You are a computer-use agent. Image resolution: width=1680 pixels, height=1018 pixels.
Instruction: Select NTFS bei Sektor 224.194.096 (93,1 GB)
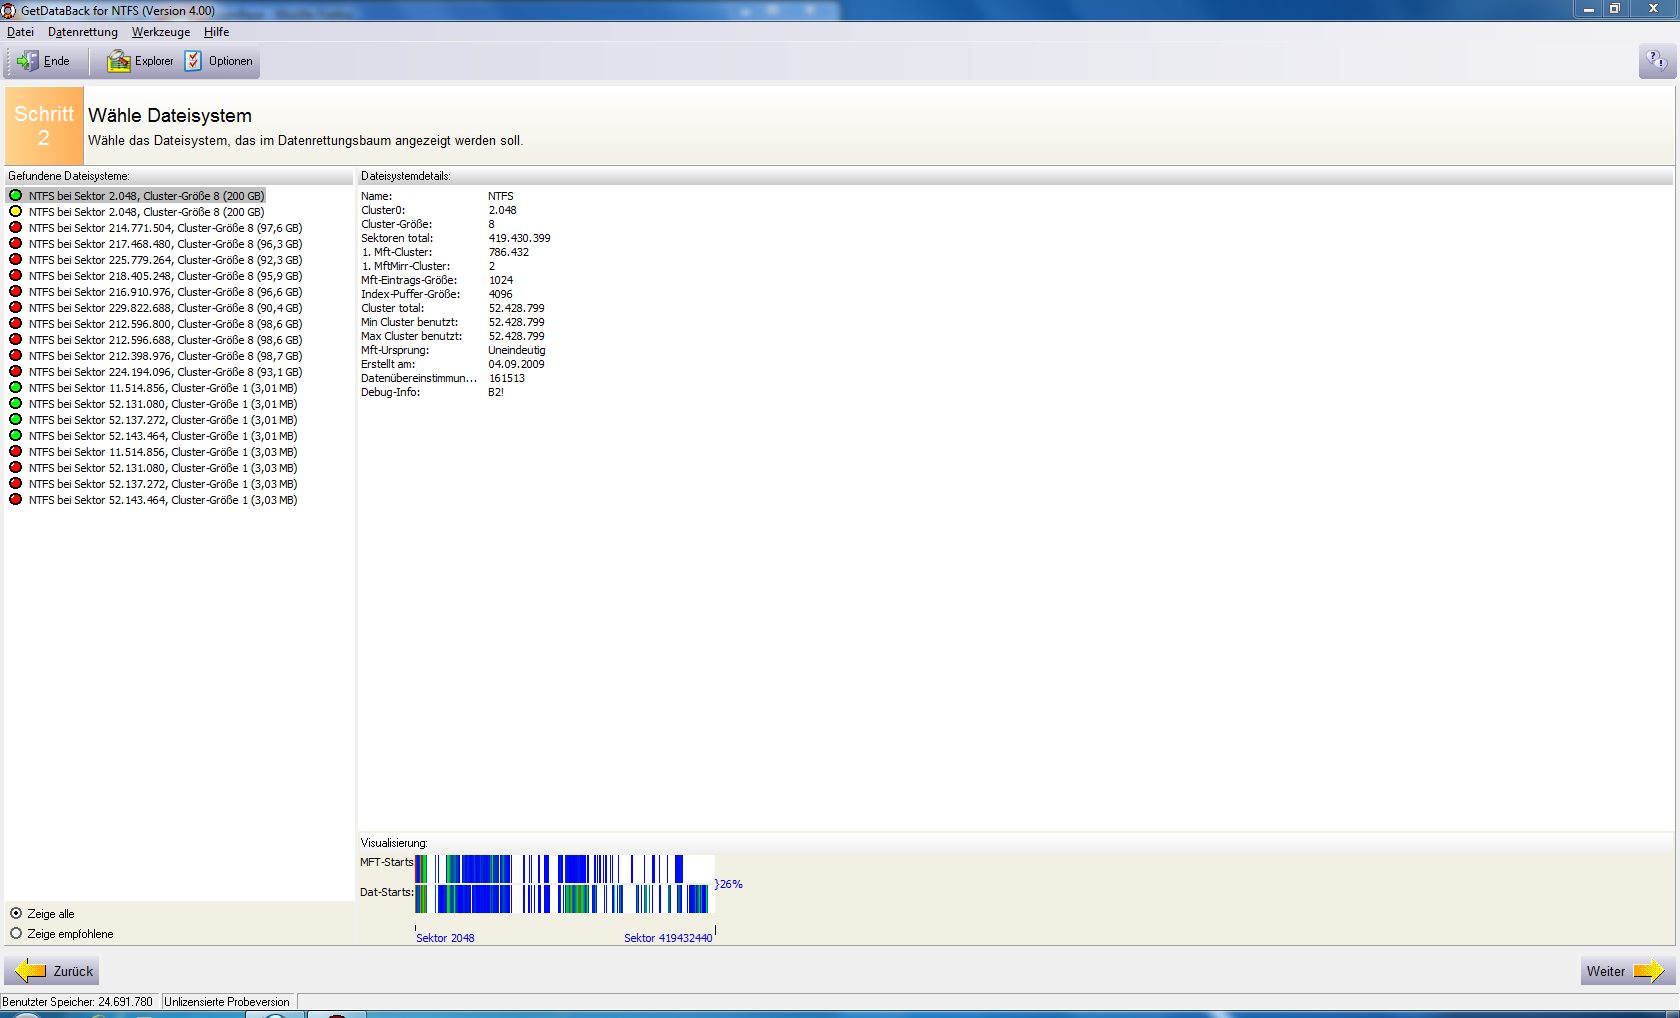165,372
